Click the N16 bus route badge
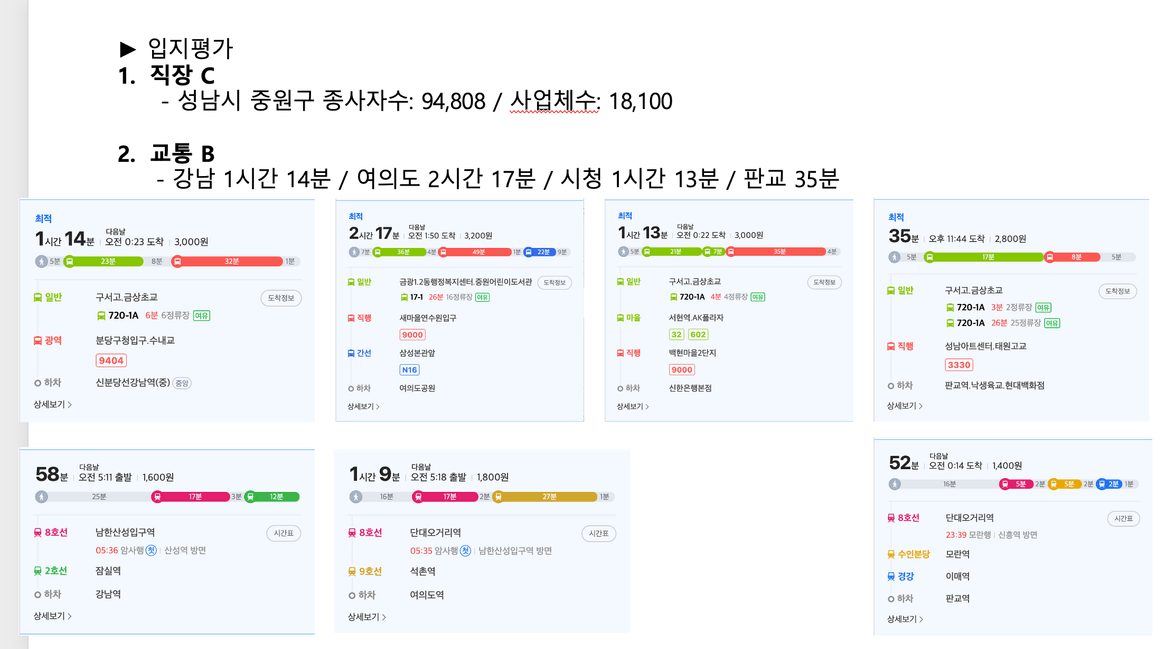This screenshot has width=1165, height=649. click(x=410, y=370)
